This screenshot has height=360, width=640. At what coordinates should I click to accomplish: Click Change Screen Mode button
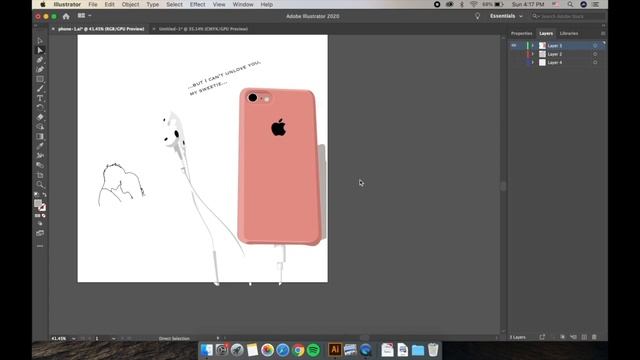[x=40, y=233]
